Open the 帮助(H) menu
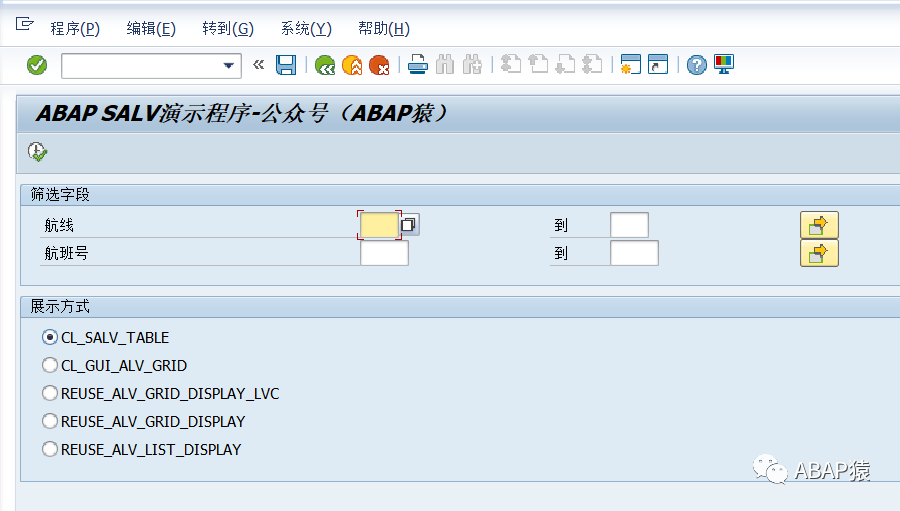 [383, 28]
